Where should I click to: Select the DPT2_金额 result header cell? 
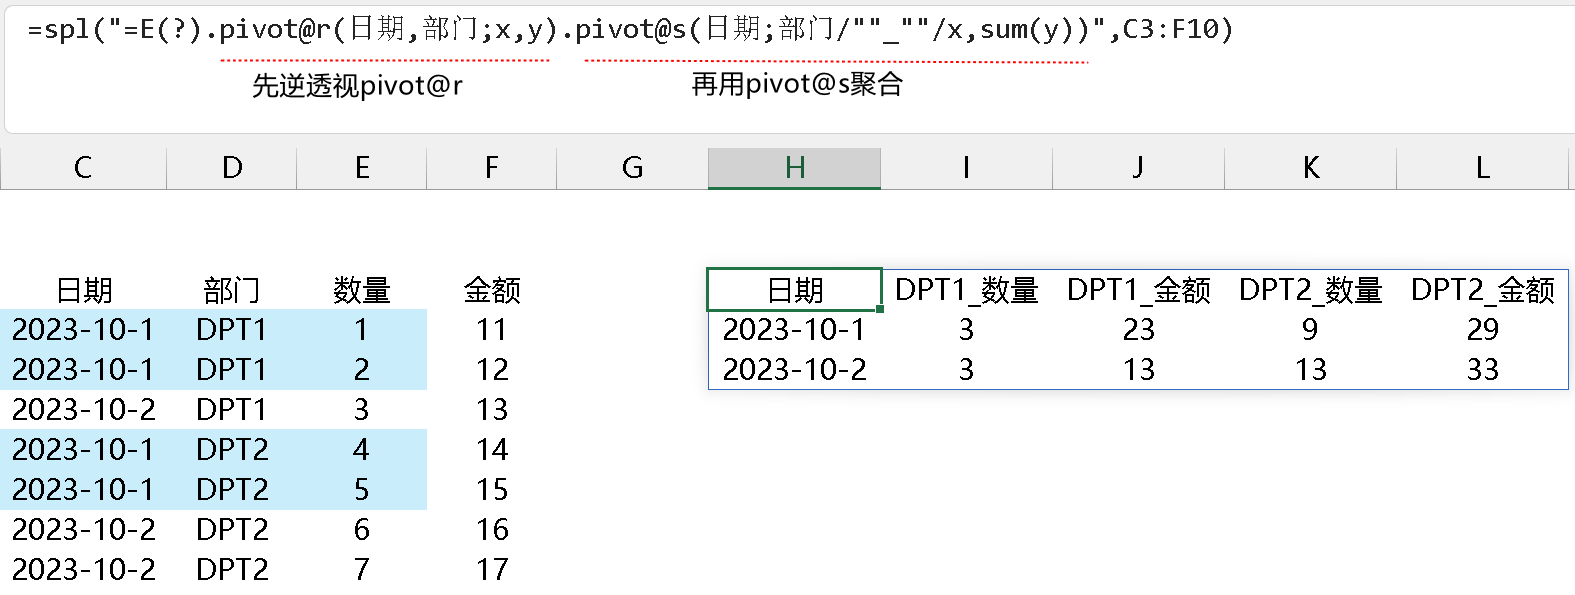pyautogui.click(x=1482, y=290)
